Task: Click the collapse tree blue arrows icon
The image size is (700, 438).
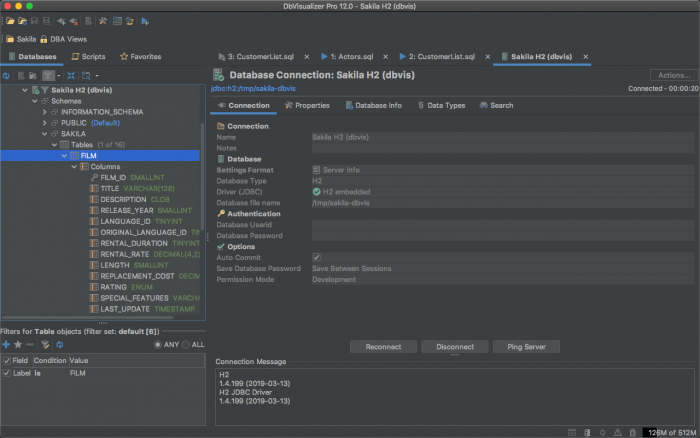Action: point(71,75)
